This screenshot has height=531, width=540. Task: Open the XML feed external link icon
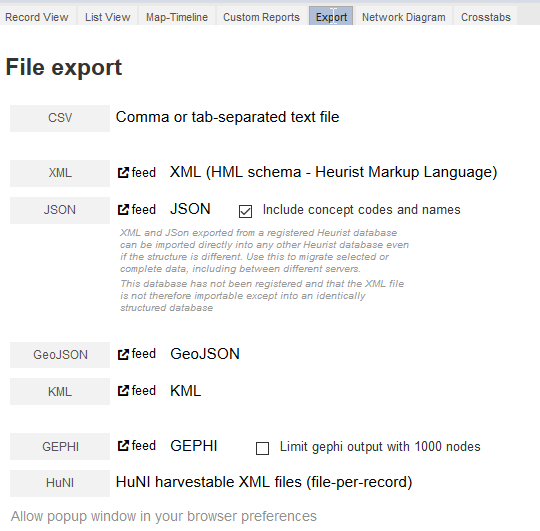click(123, 173)
